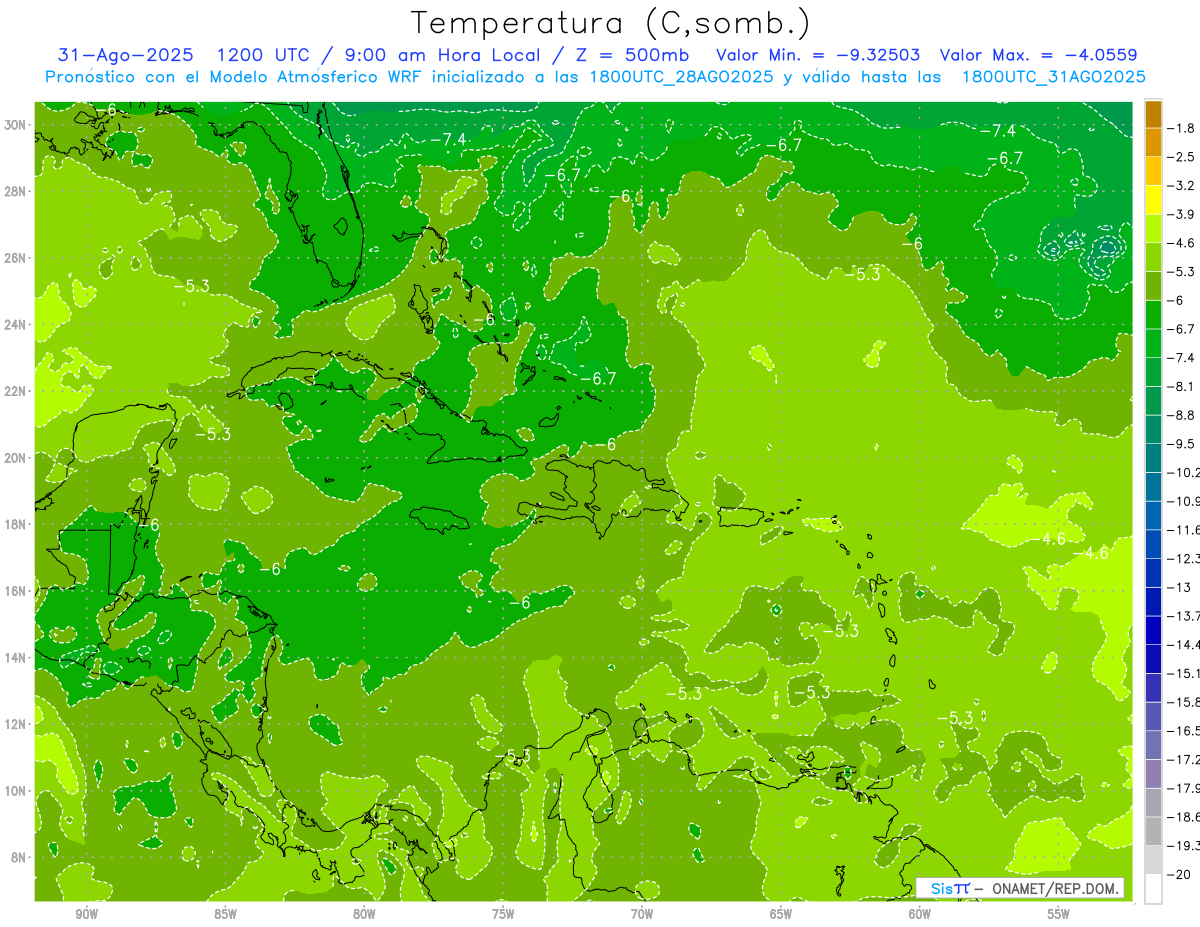Pick the white colorbar swatch below -20
This screenshot has height=927, width=1200.
point(1153,889)
